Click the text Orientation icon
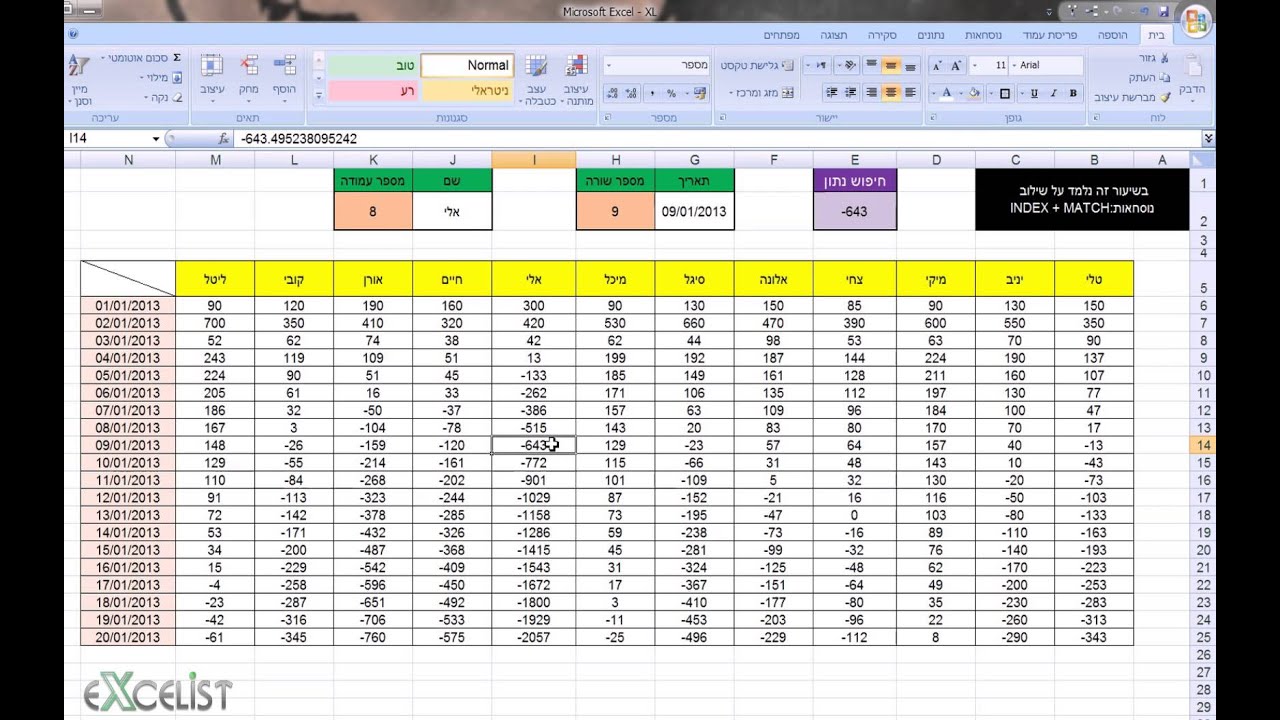The height and width of the screenshot is (720, 1280). click(x=850, y=65)
